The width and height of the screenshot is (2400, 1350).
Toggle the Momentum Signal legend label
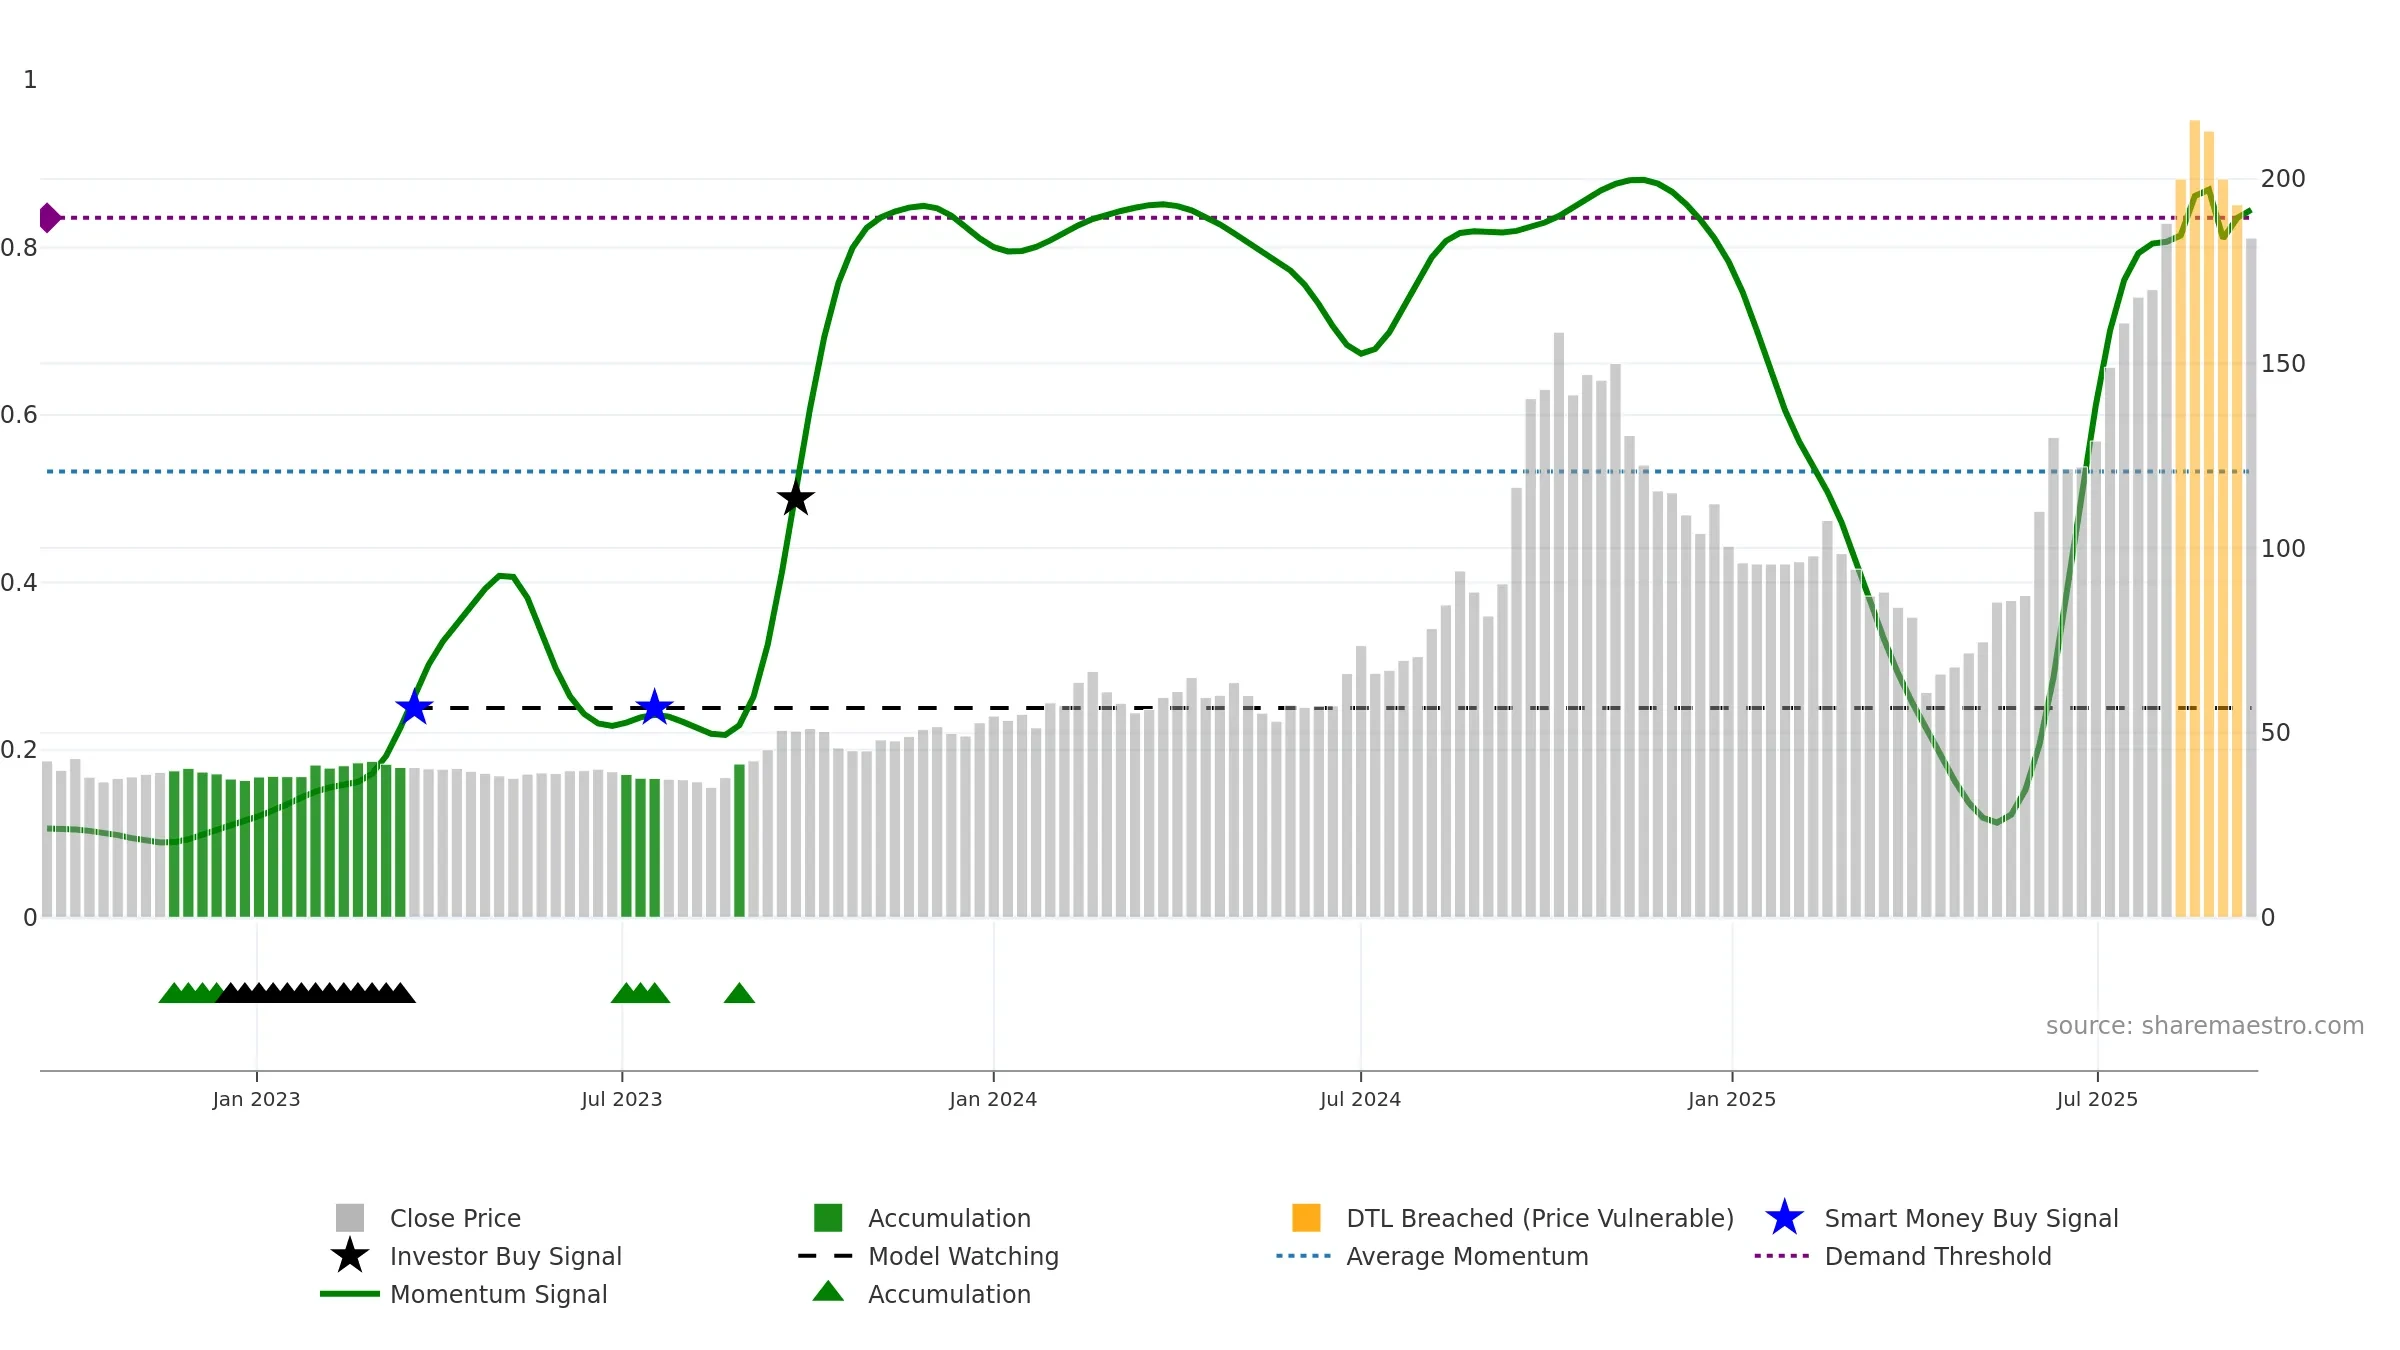tap(499, 1294)
